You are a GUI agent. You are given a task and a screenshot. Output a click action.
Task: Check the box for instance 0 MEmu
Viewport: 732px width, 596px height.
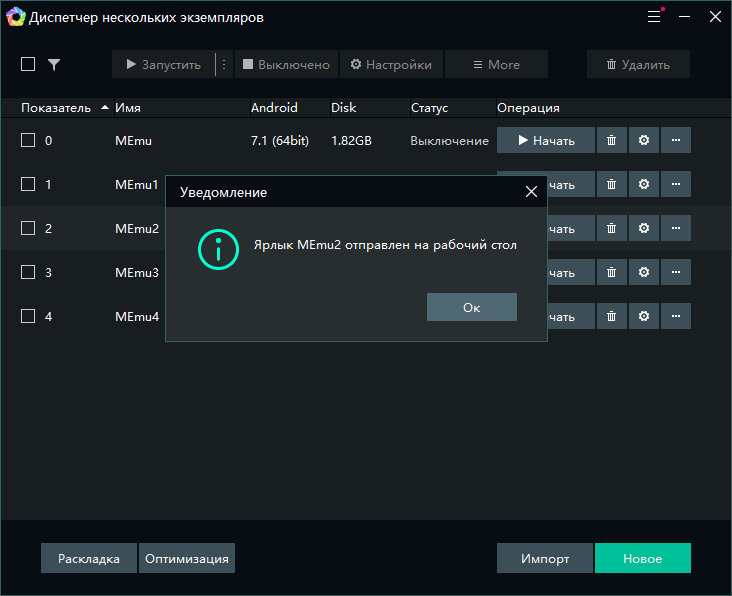click(28, 141)
